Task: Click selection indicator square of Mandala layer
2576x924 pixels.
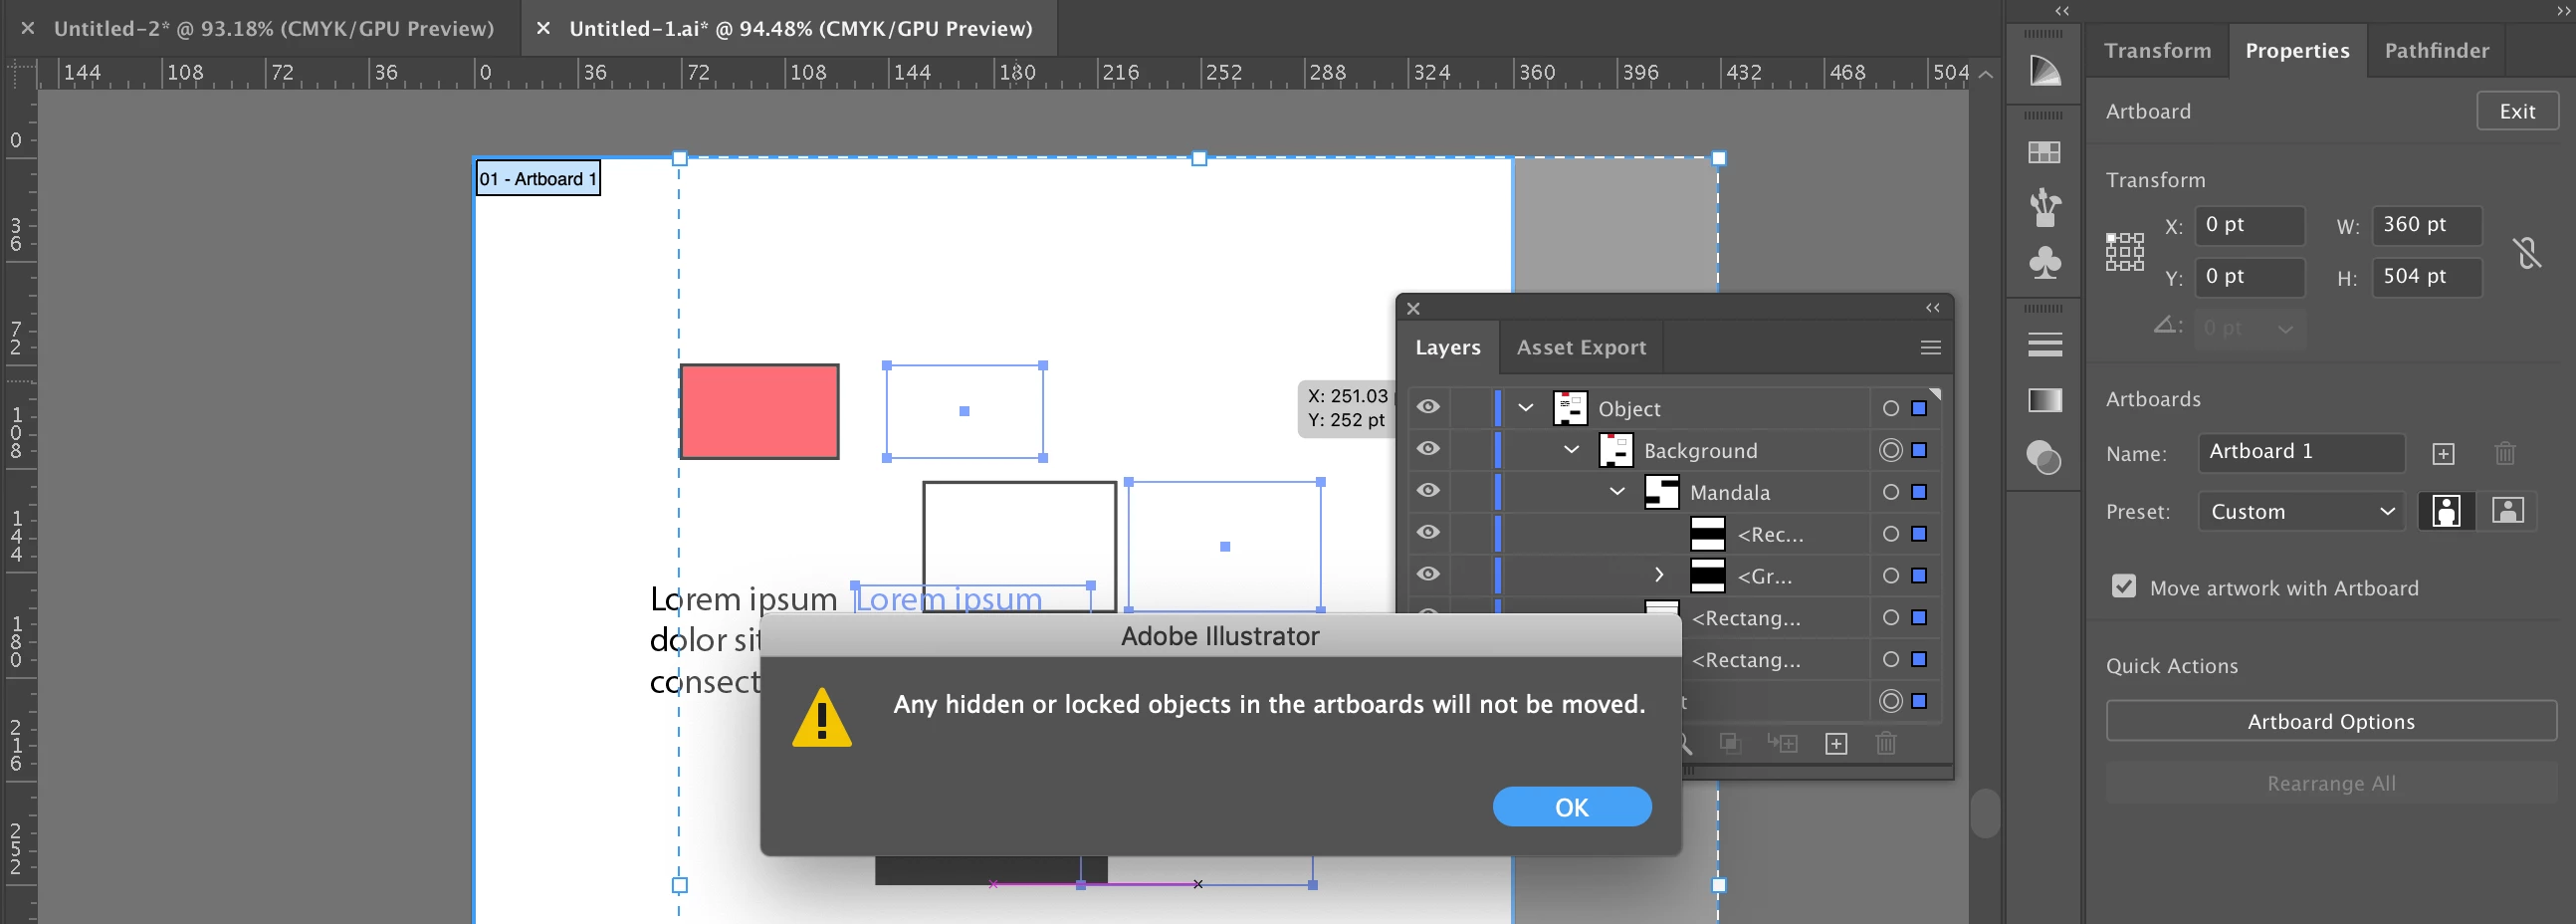Action: click(x=1919, y=492)
